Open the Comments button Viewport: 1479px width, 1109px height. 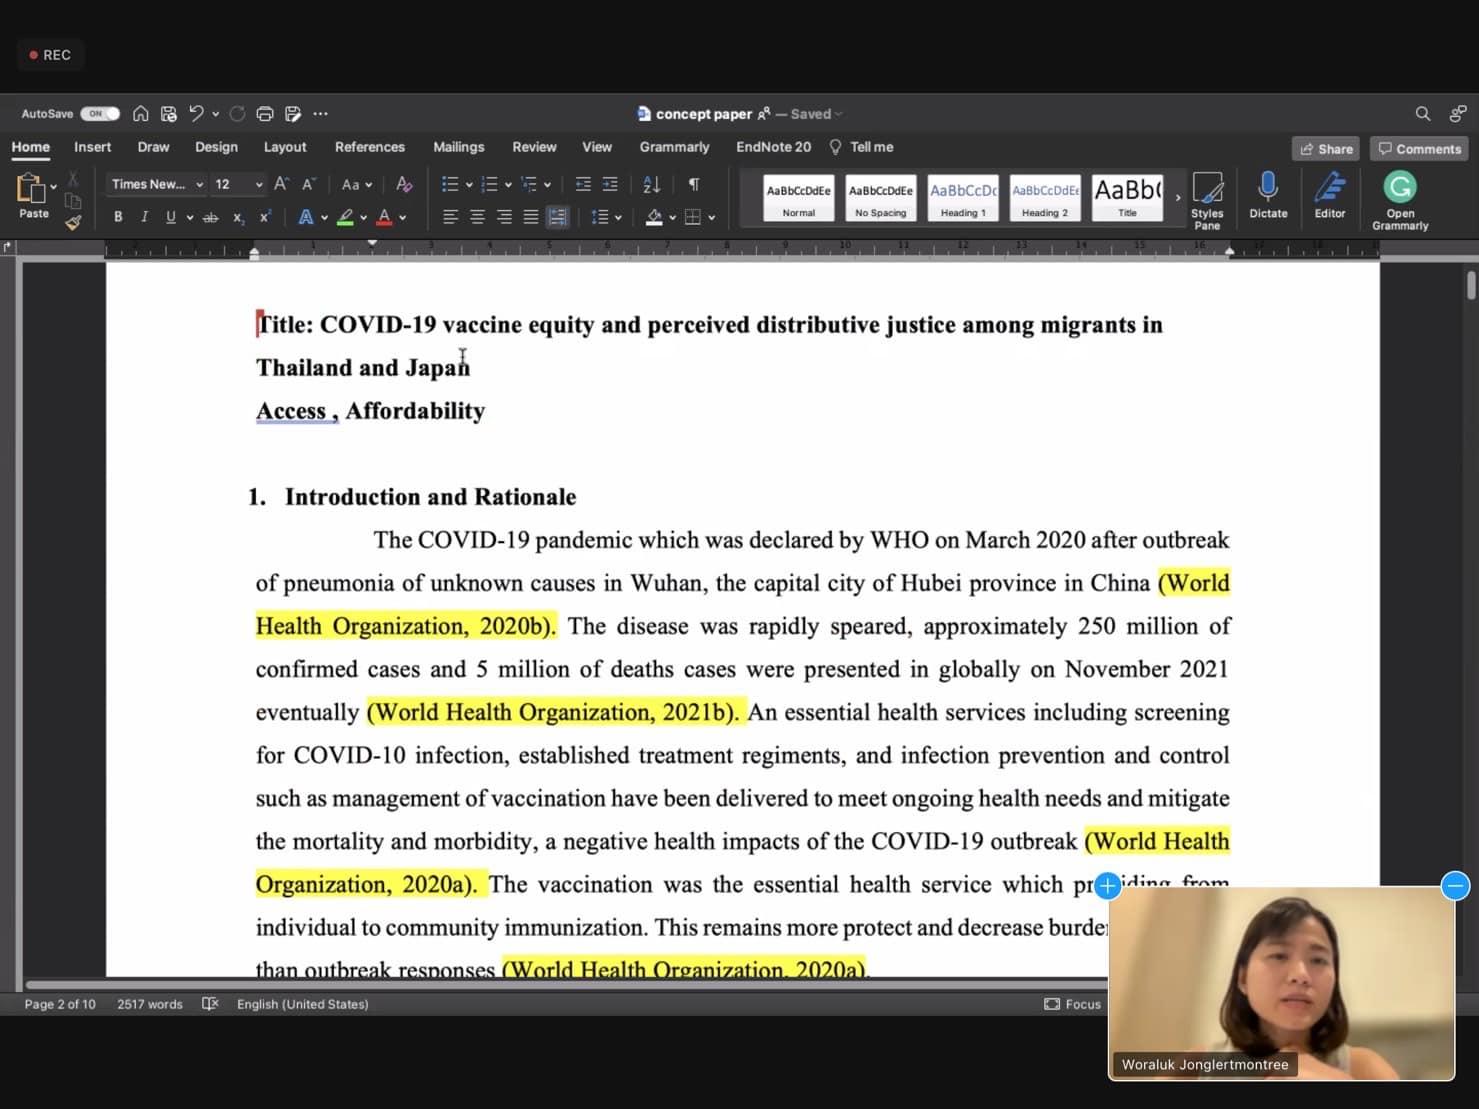(1419, 149)
